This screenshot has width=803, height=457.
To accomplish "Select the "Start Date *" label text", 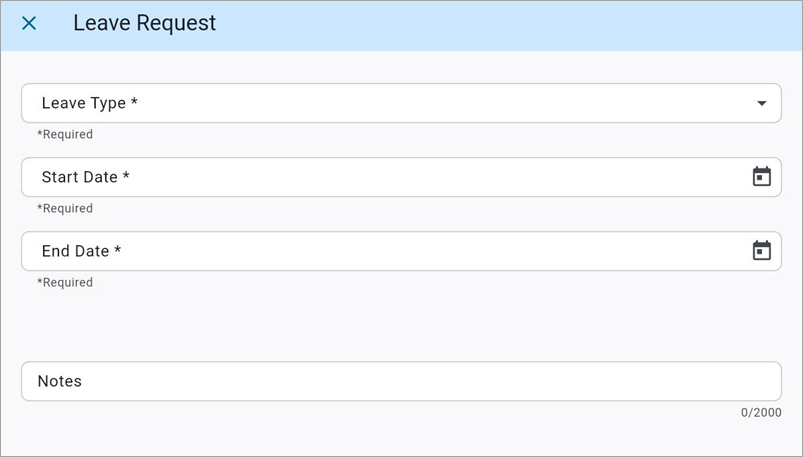I will (x=85, y=177).
